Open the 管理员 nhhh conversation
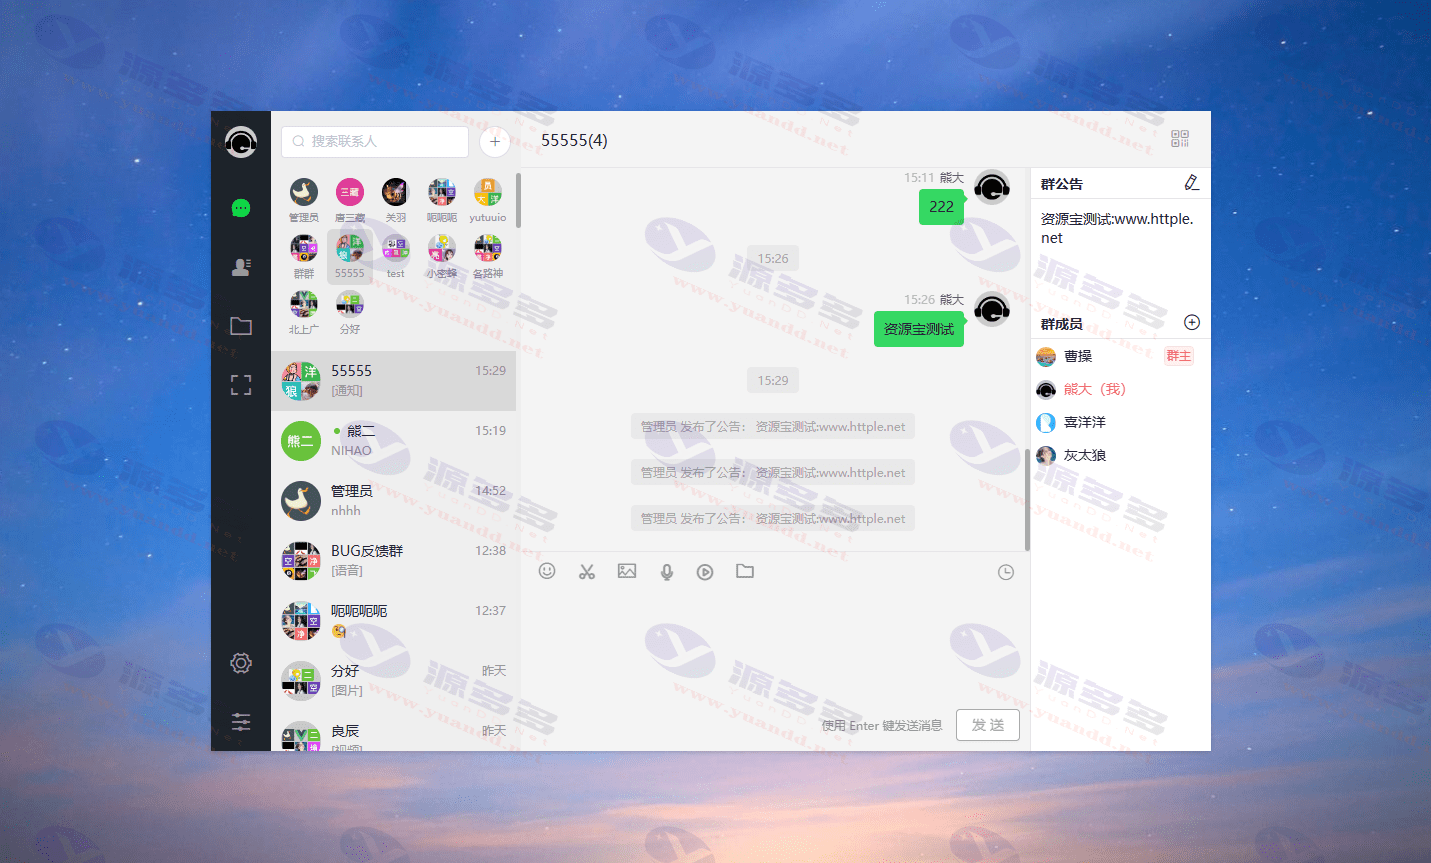The image size is (1431, 863). 393,501
